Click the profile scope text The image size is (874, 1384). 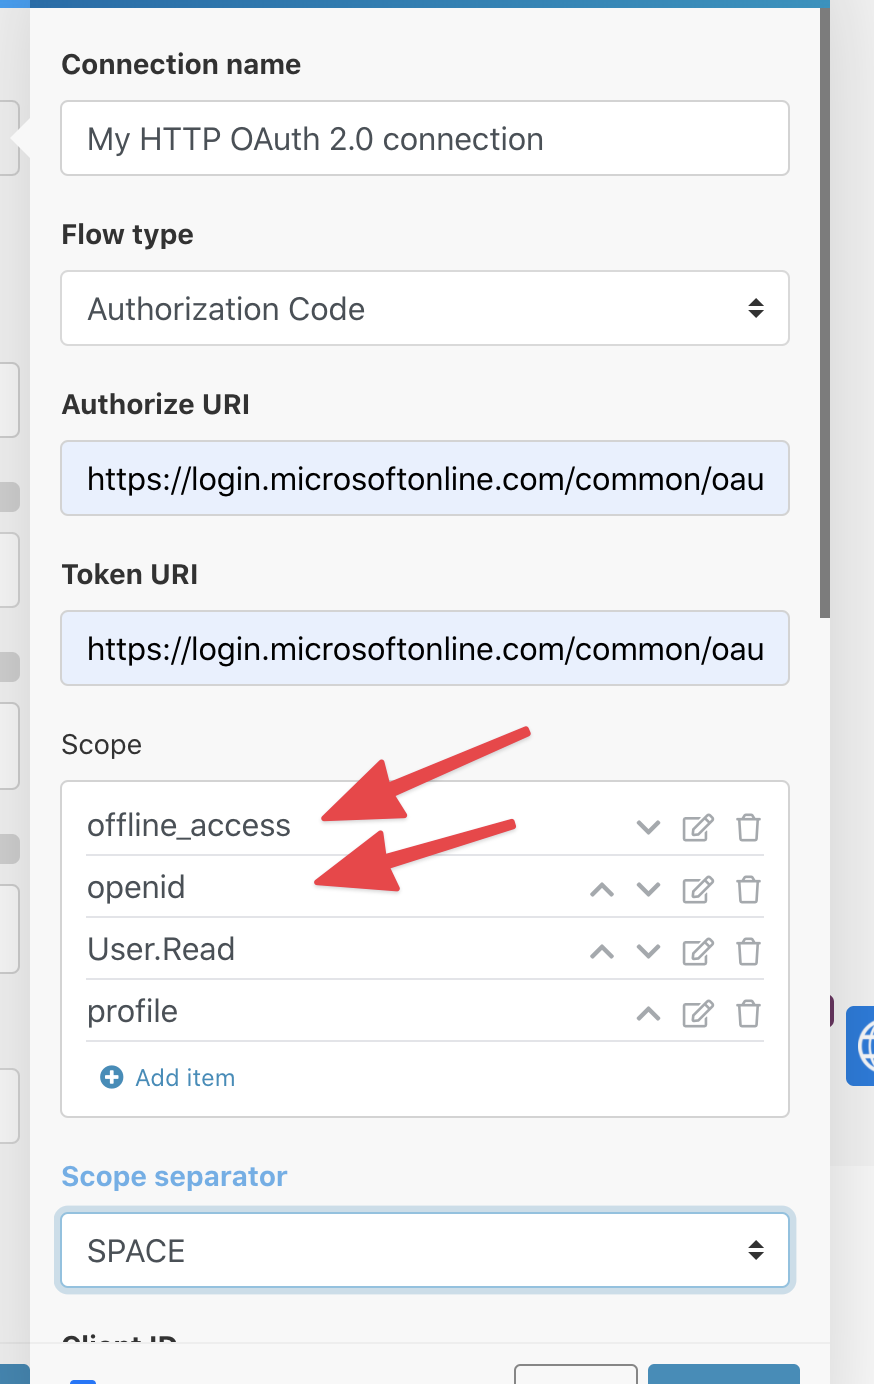(132, 1012)
